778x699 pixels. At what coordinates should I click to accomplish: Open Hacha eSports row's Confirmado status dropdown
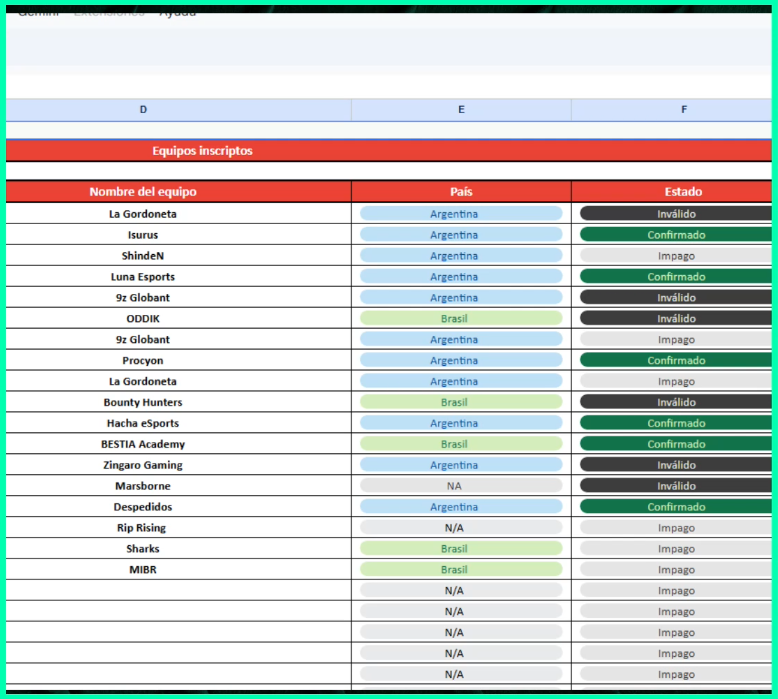coord(676,423)
